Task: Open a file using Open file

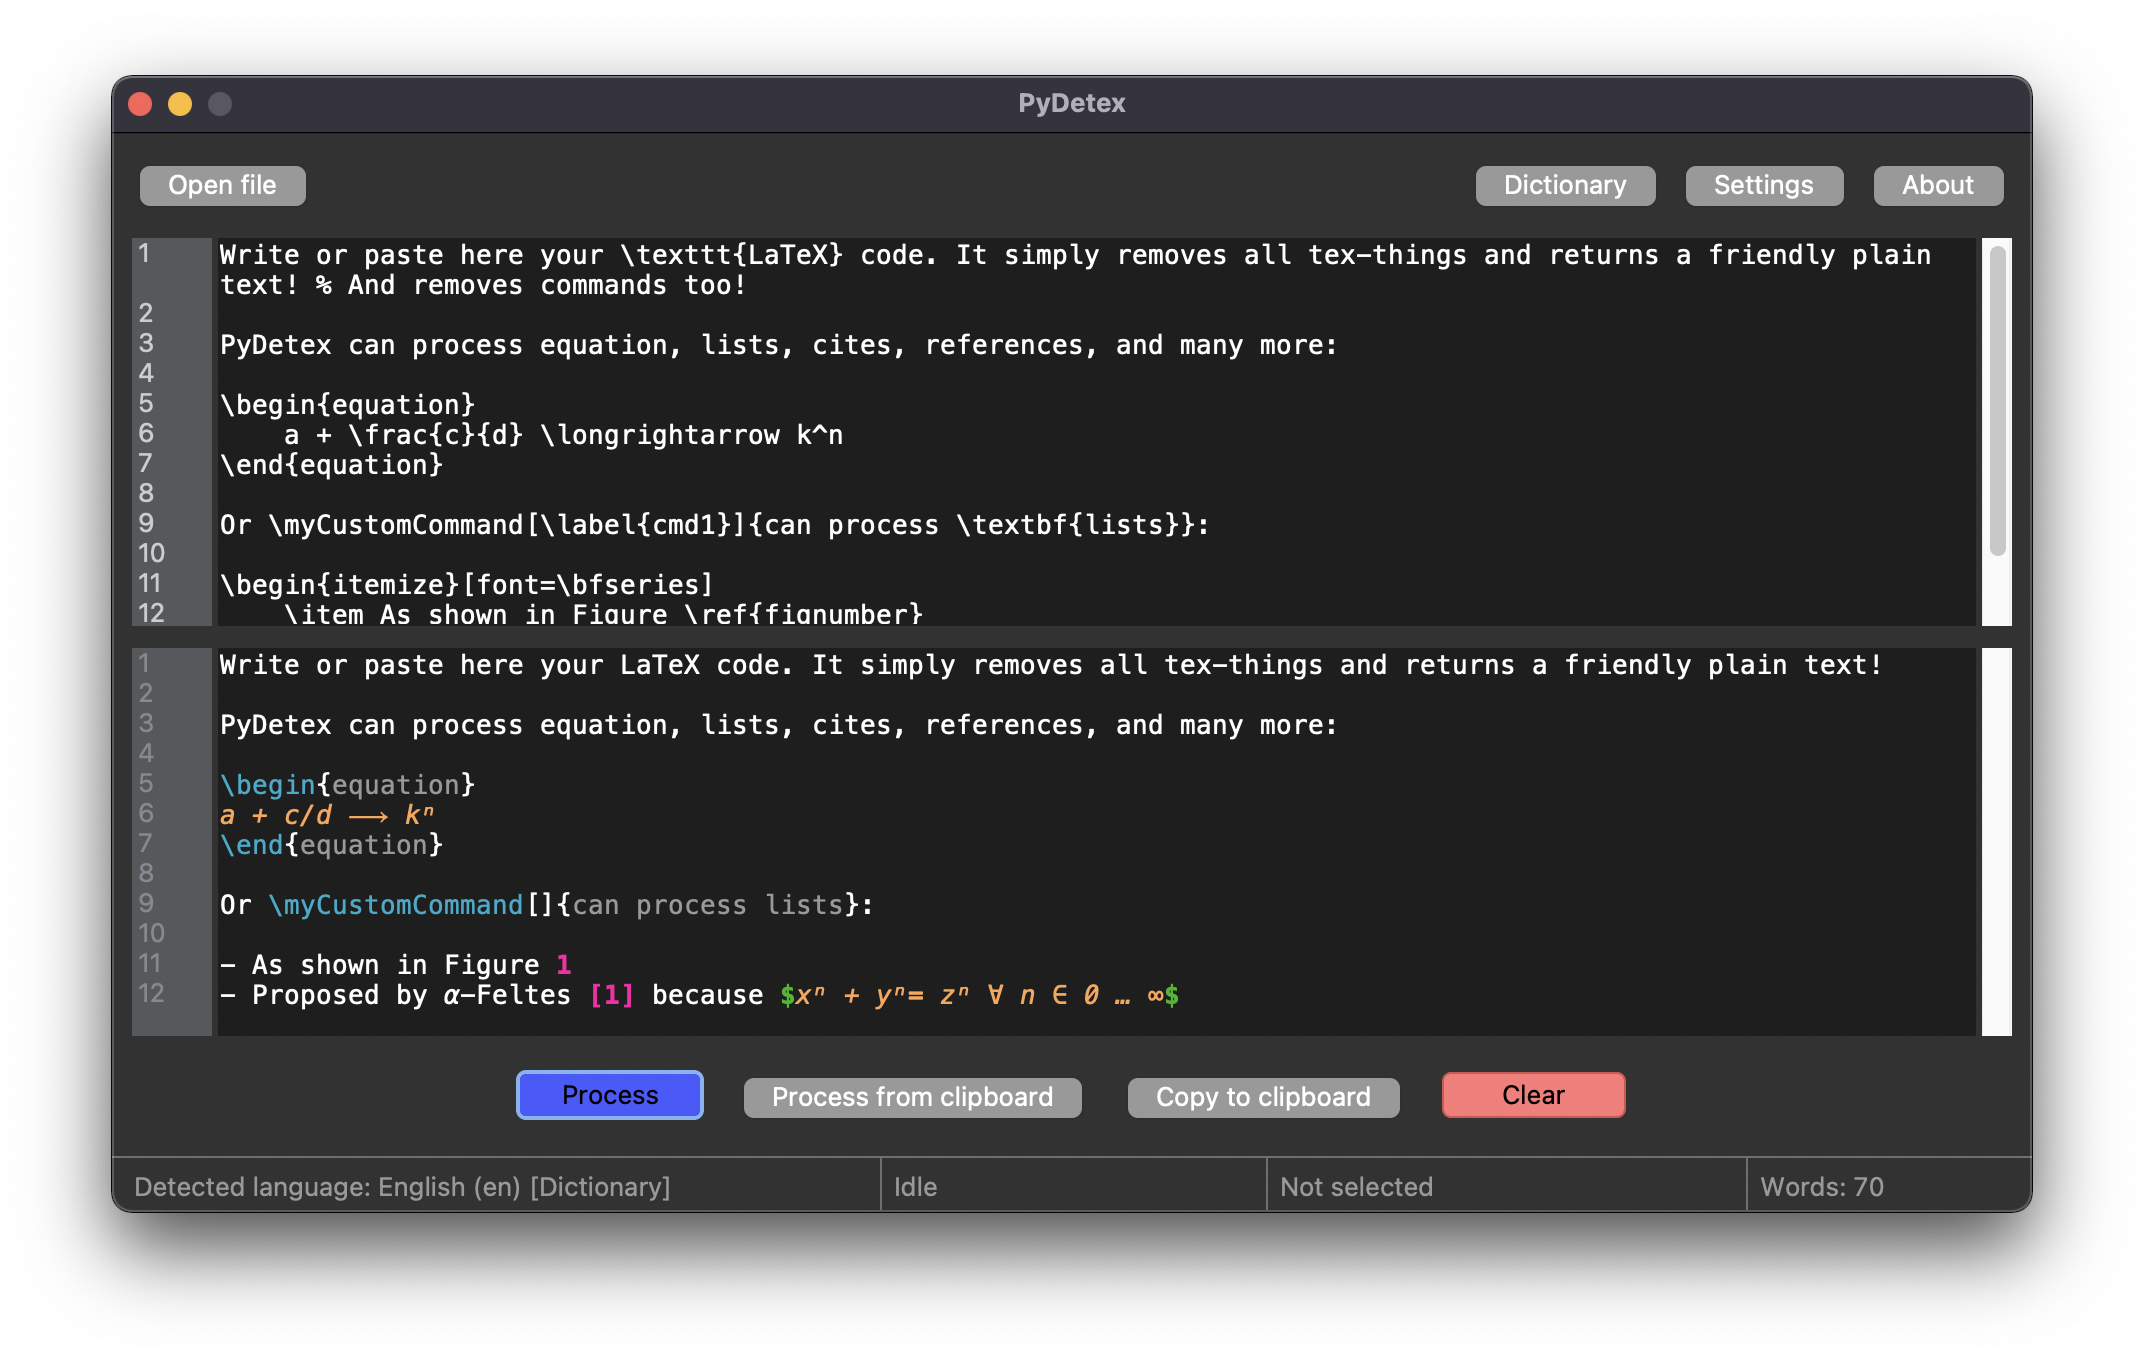Action: [x=222, y=184]
